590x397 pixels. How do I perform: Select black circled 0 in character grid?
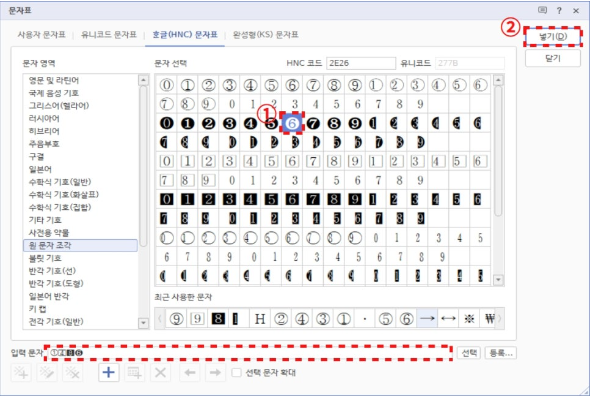click(167, 123)
